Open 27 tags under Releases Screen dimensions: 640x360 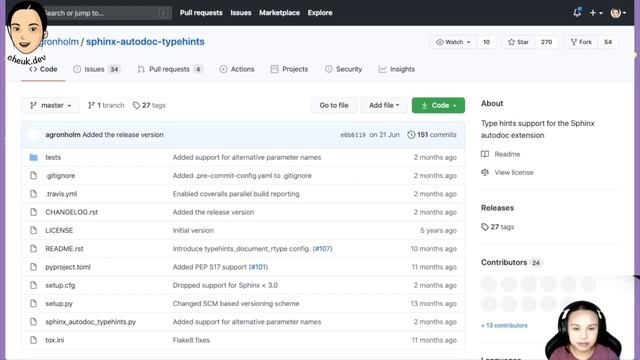[x=498, y=227]
